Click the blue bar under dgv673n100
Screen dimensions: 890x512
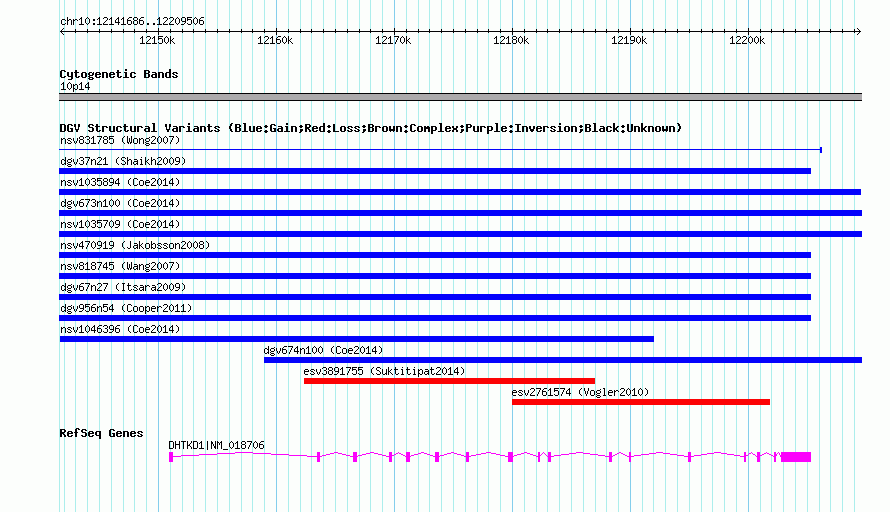tap(461, 213)
